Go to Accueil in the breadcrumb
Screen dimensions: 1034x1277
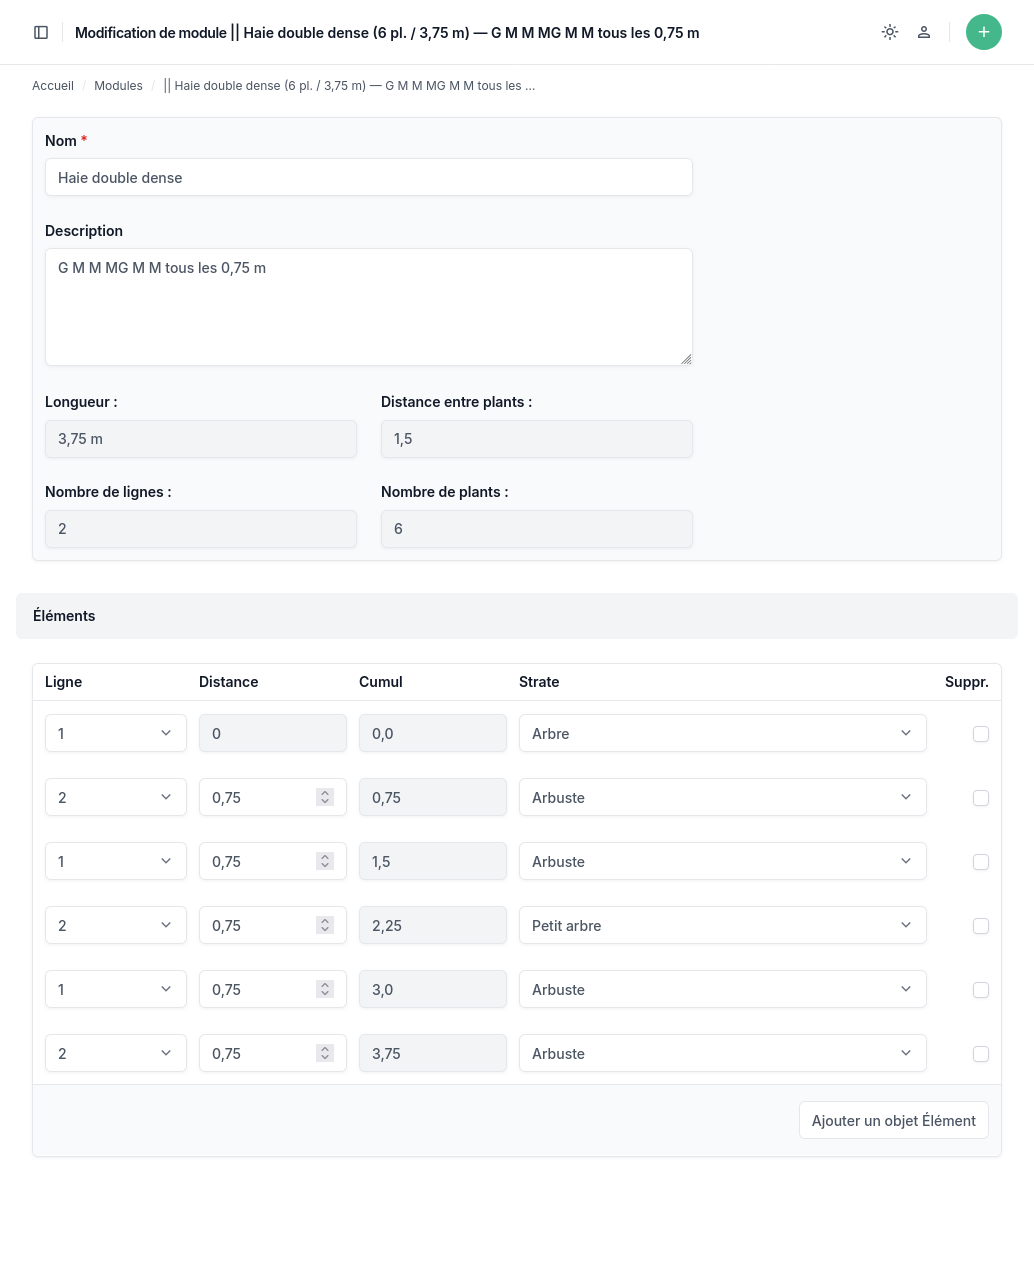point(53,86)
